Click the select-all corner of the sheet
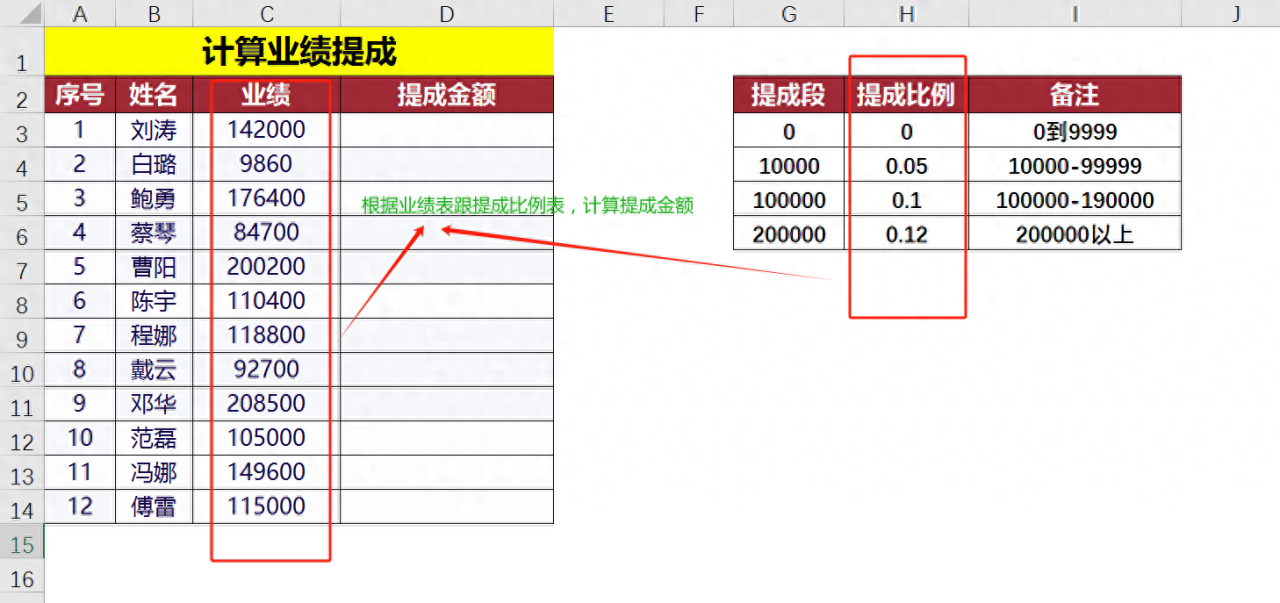 [22, 13]
